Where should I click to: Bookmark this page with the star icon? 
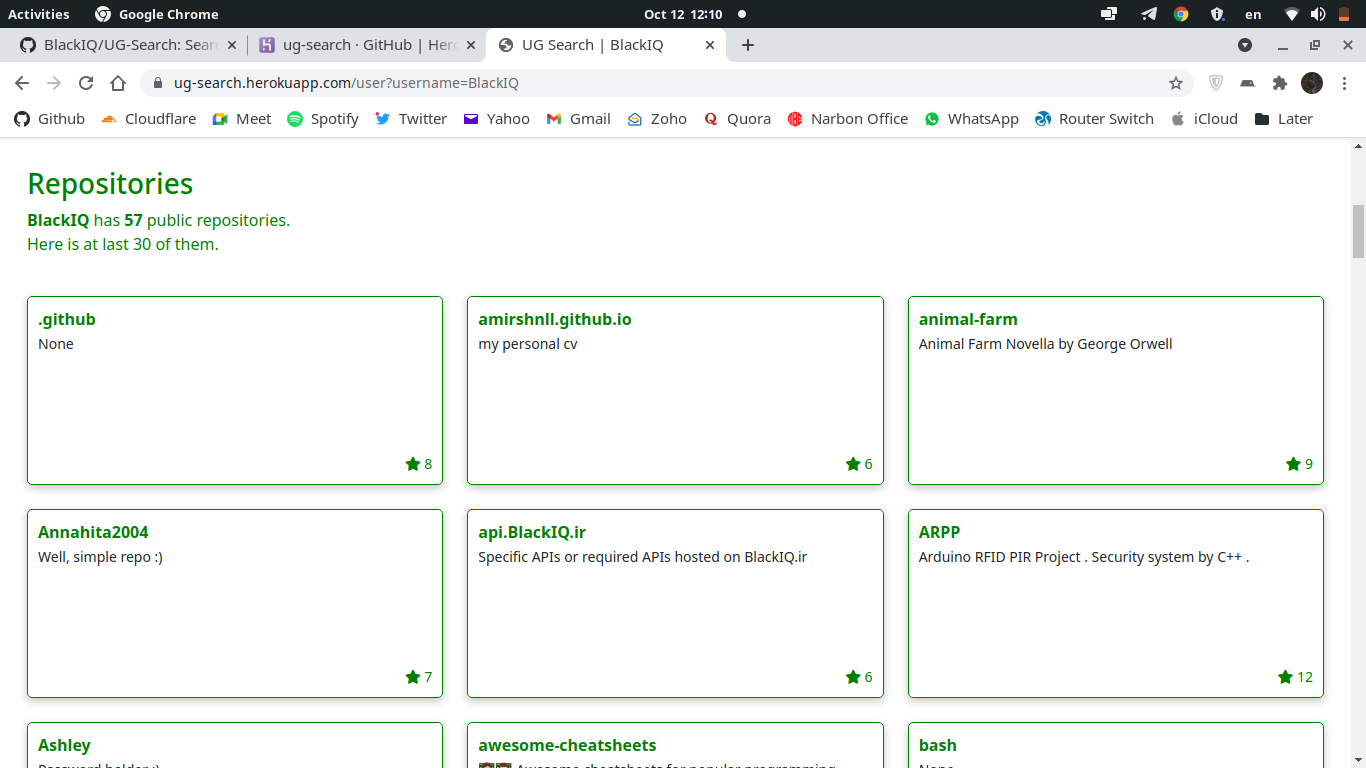1176,83
